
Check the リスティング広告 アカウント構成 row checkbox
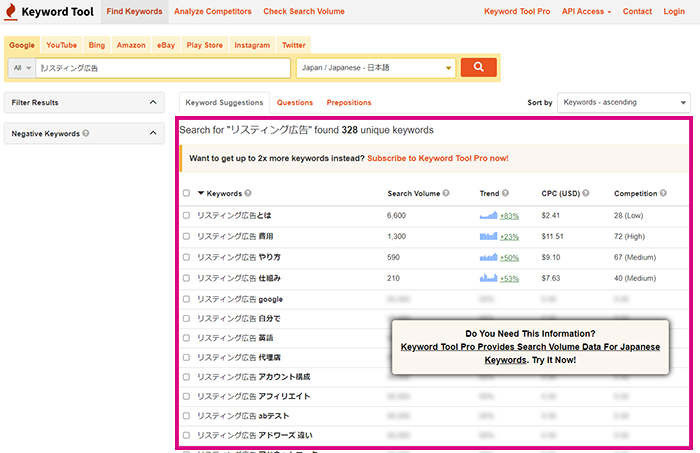[x=186, y=377]
